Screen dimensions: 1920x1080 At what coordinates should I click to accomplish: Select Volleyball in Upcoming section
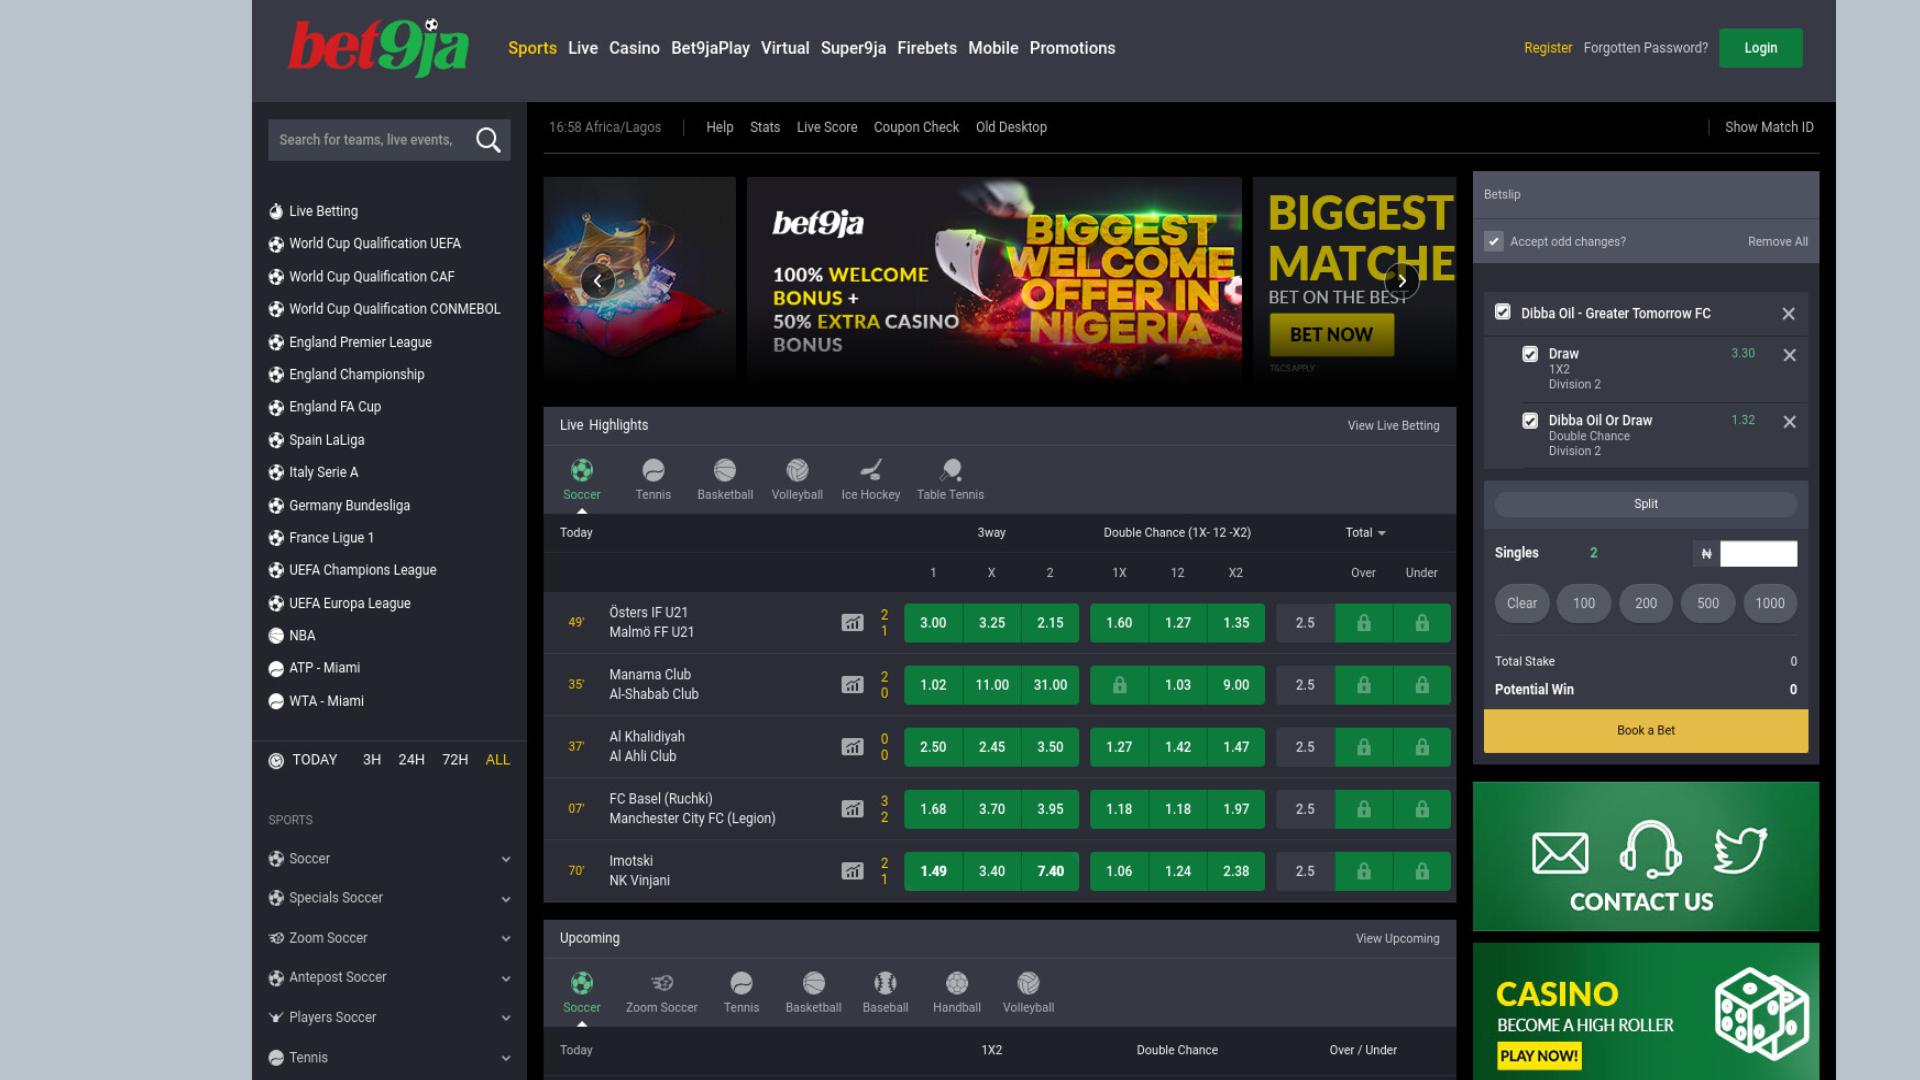(x=1028, y=992)
